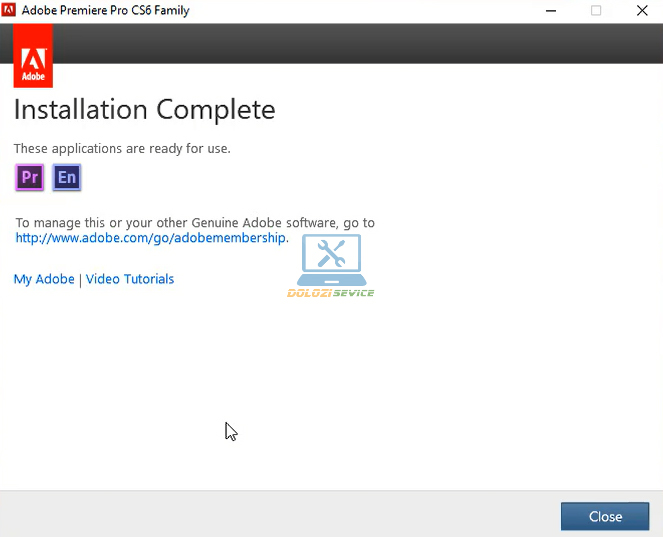Screen dimensions: 663x537
Task: Minimize the installer window
Action: pyautogui.click(x=551, y=11)
